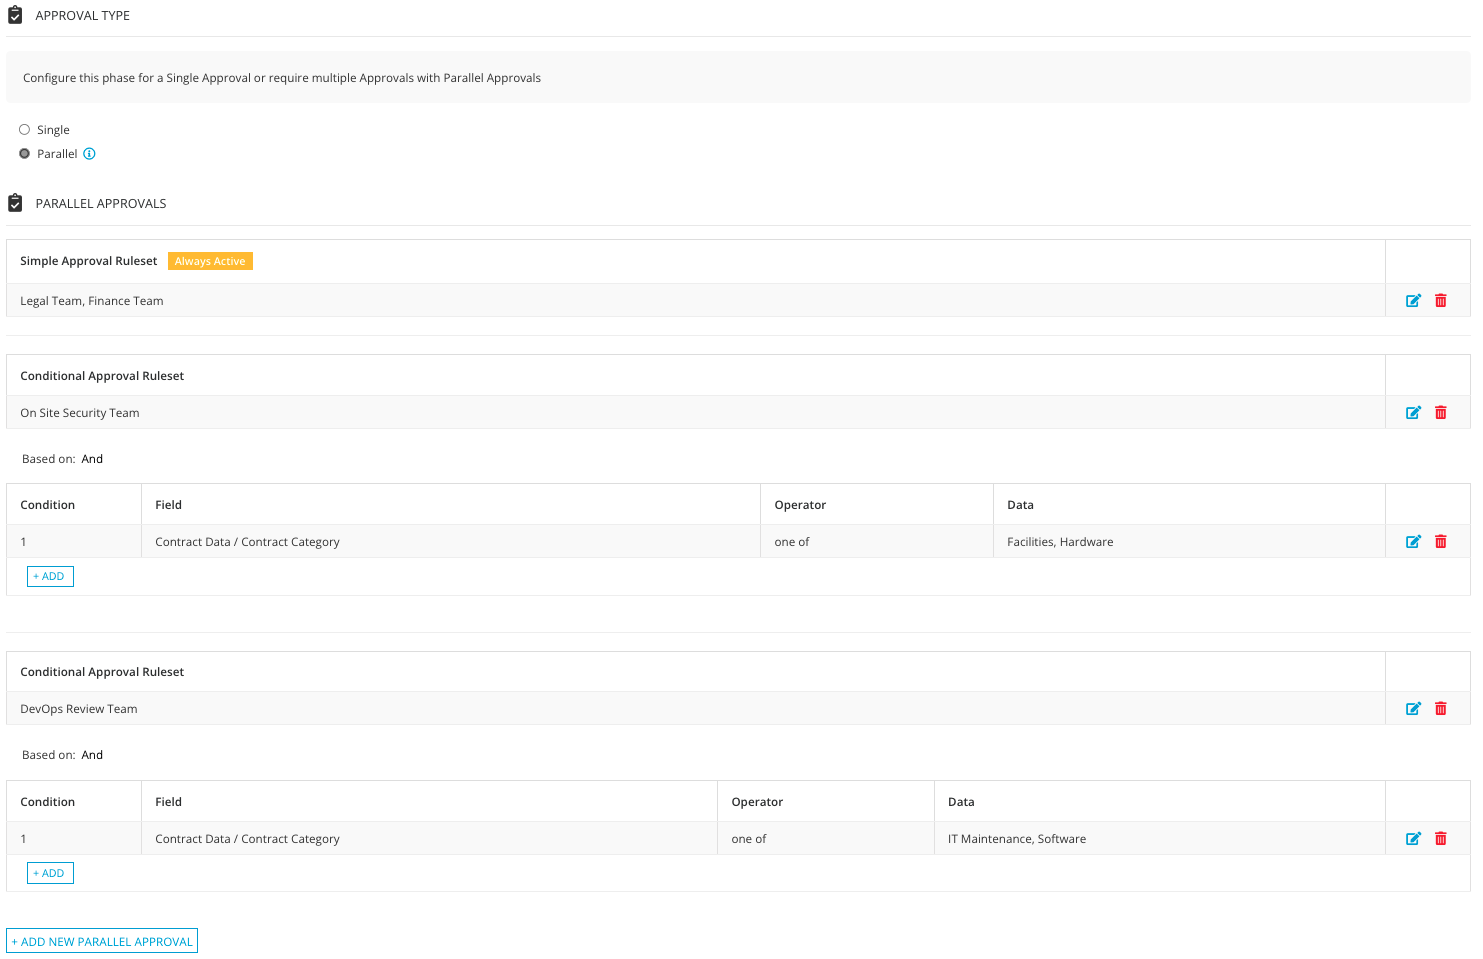The height and width of the screenshot is (959, 1483).
Task: Click Add New Parallel Approval button
Action: [102, 941]
